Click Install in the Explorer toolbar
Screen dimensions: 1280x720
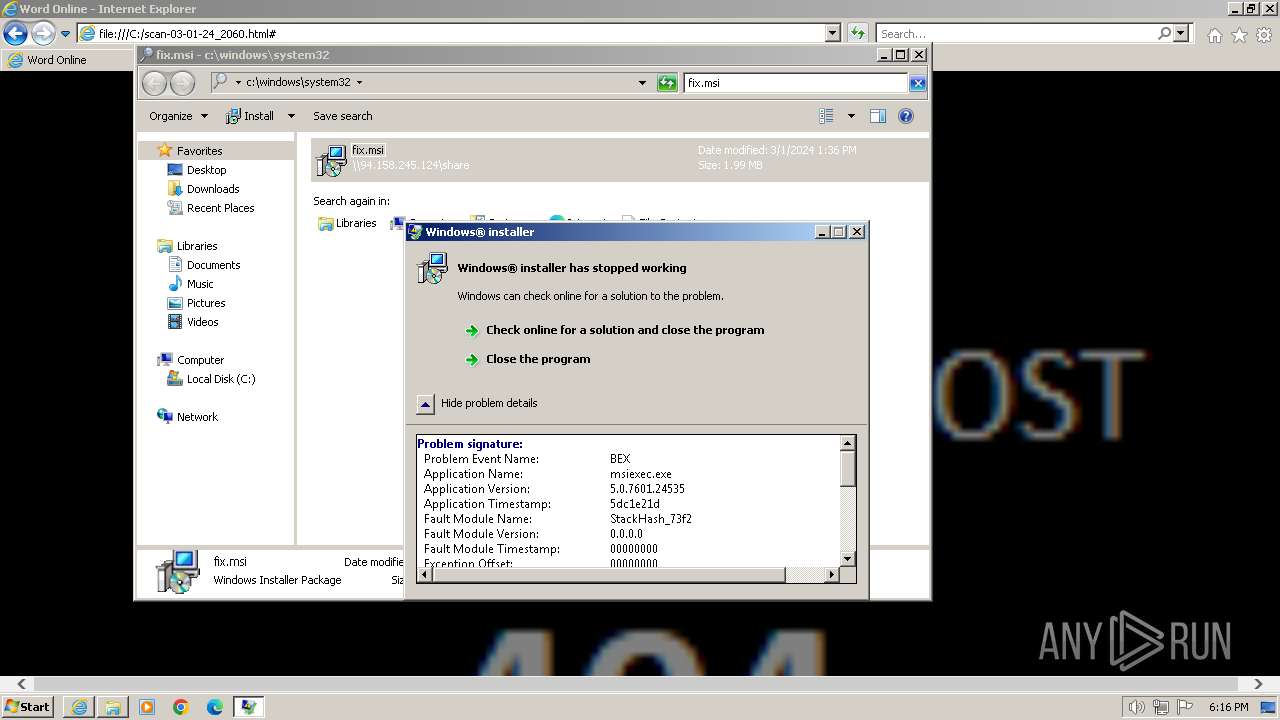(x=250, y=116)
